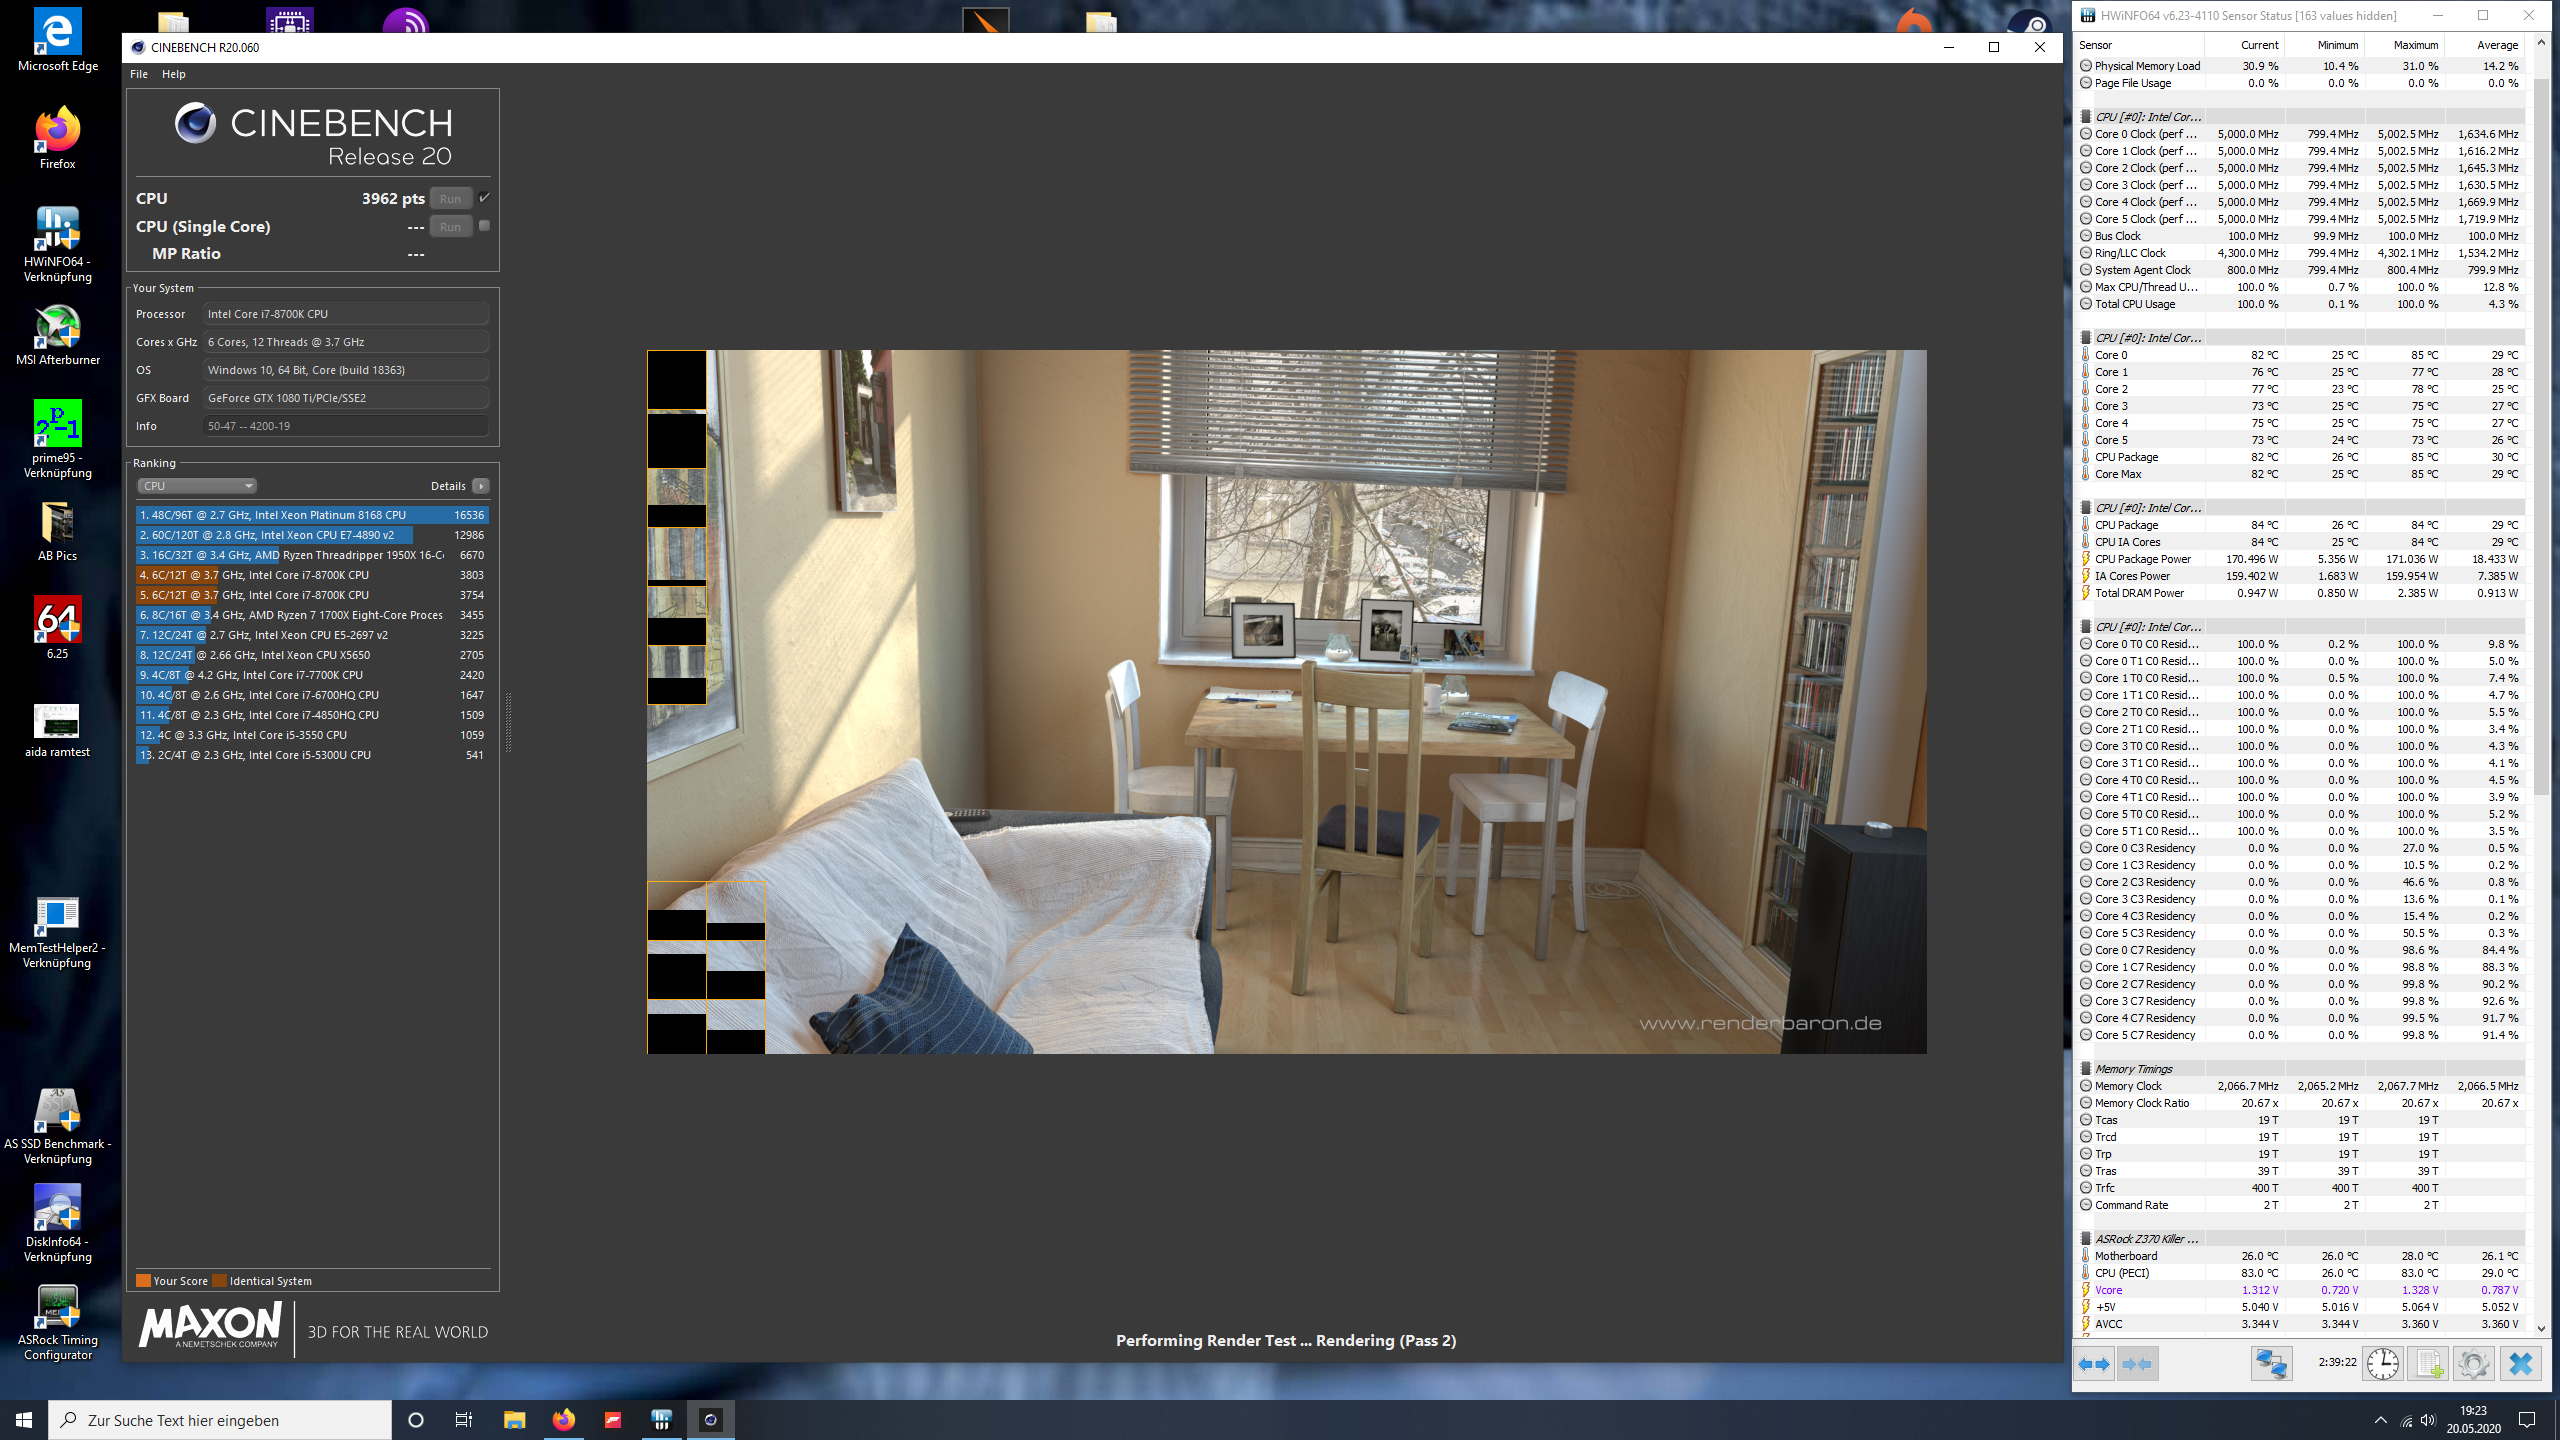Hide the Page File Usage sensor via its minus toggle
The image size is (2560, 1440).
(2085, 83)
